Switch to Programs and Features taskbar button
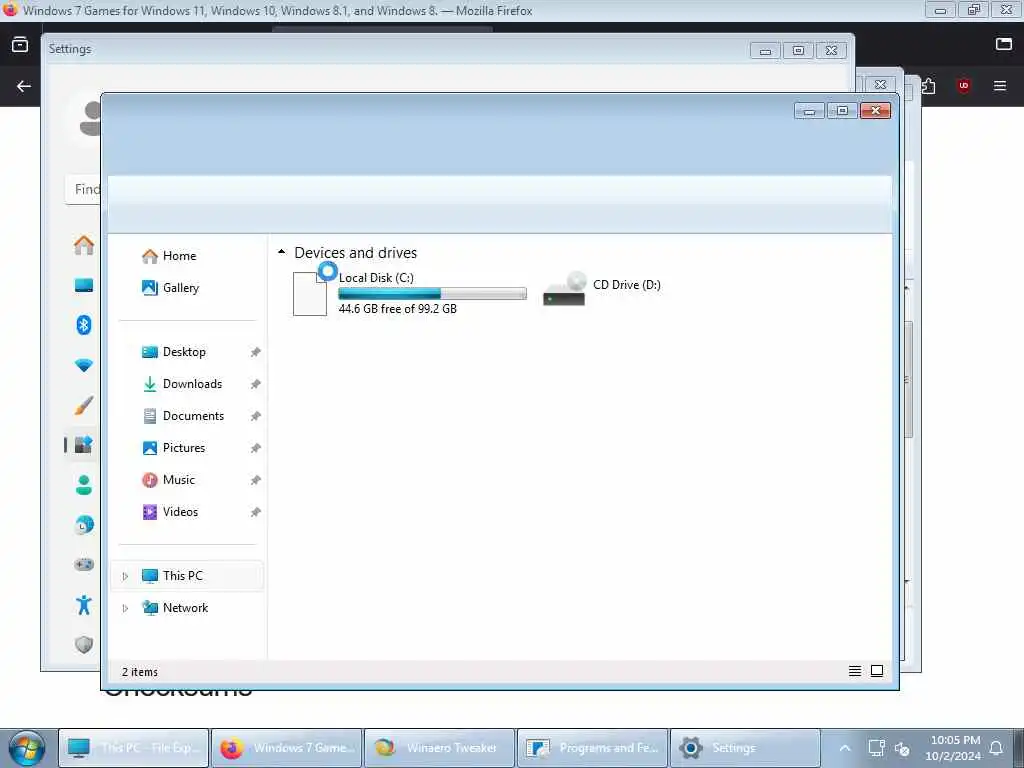This screenshot has height=768, width=1024. click(x=592, y=748)
